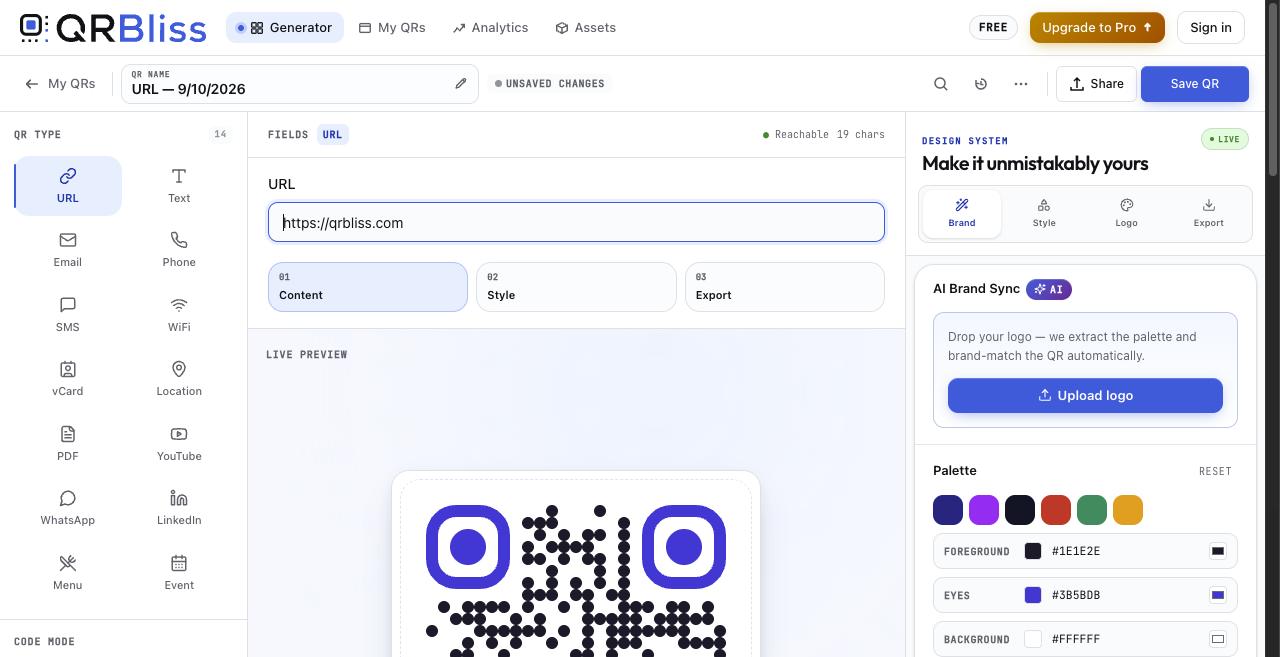1280x657 pixels.
Task: Pick the WhatsApp QR type
Action: click(68, 508)
